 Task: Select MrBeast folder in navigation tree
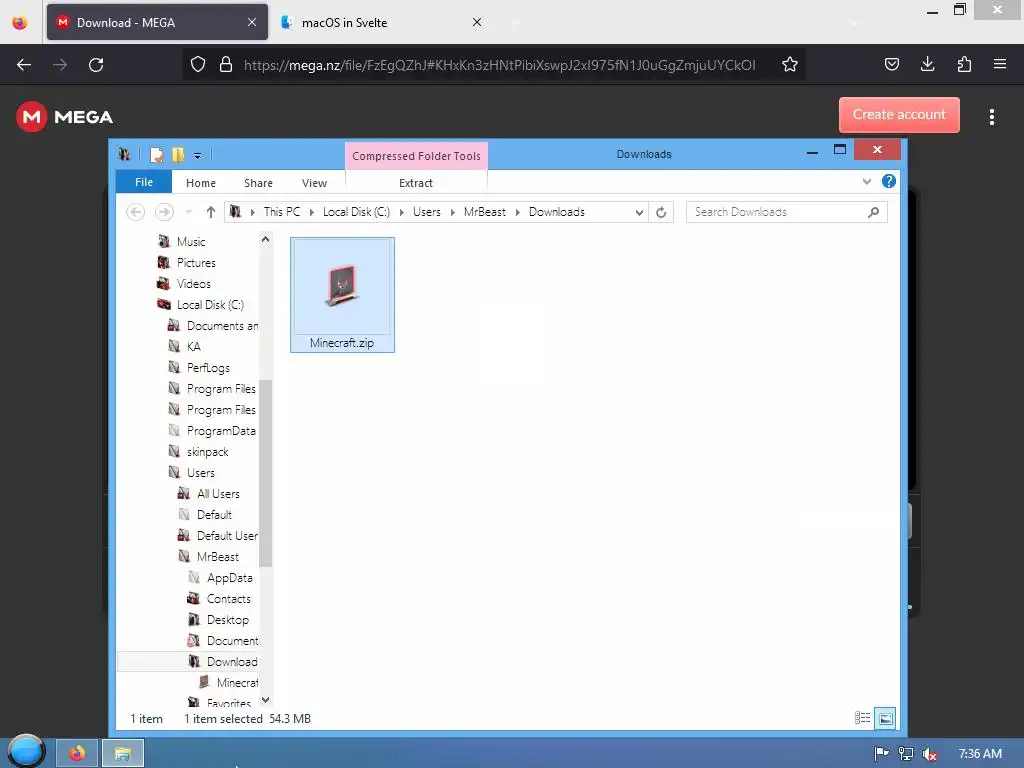(217, 556)
